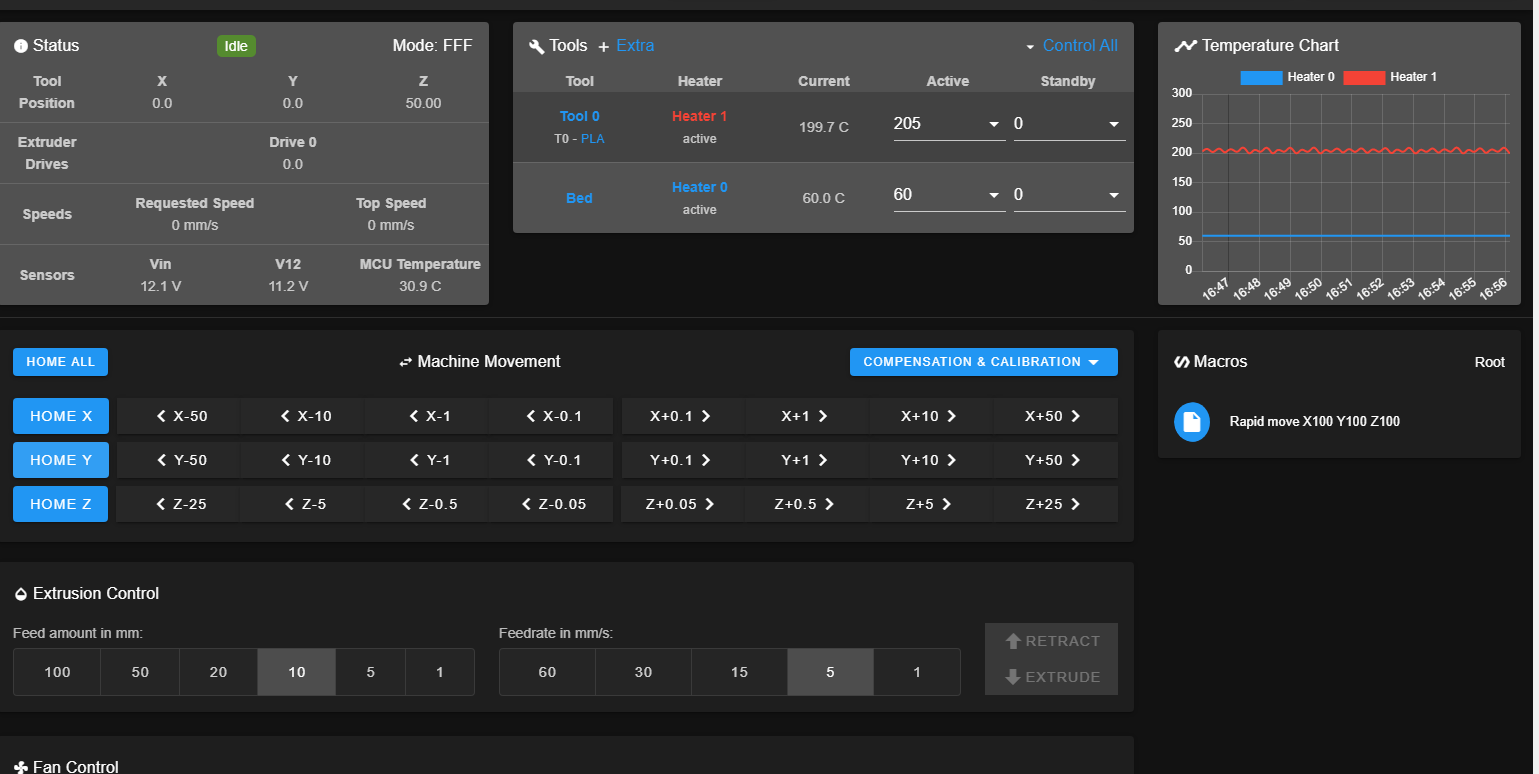Move X axis by -10
Viewport: 1539px width, 774px height.
tap(303, 416)
